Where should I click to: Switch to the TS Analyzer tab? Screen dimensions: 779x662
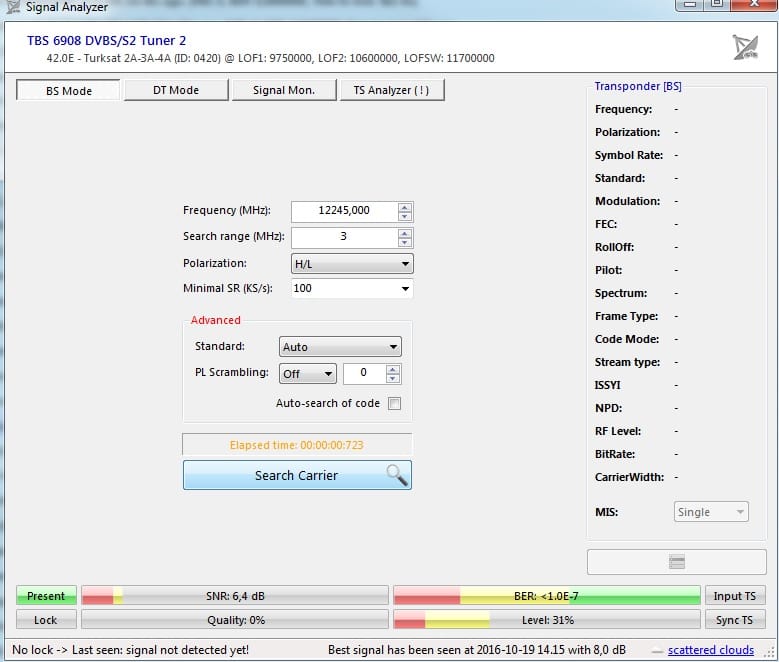click(x=391, y=90)
